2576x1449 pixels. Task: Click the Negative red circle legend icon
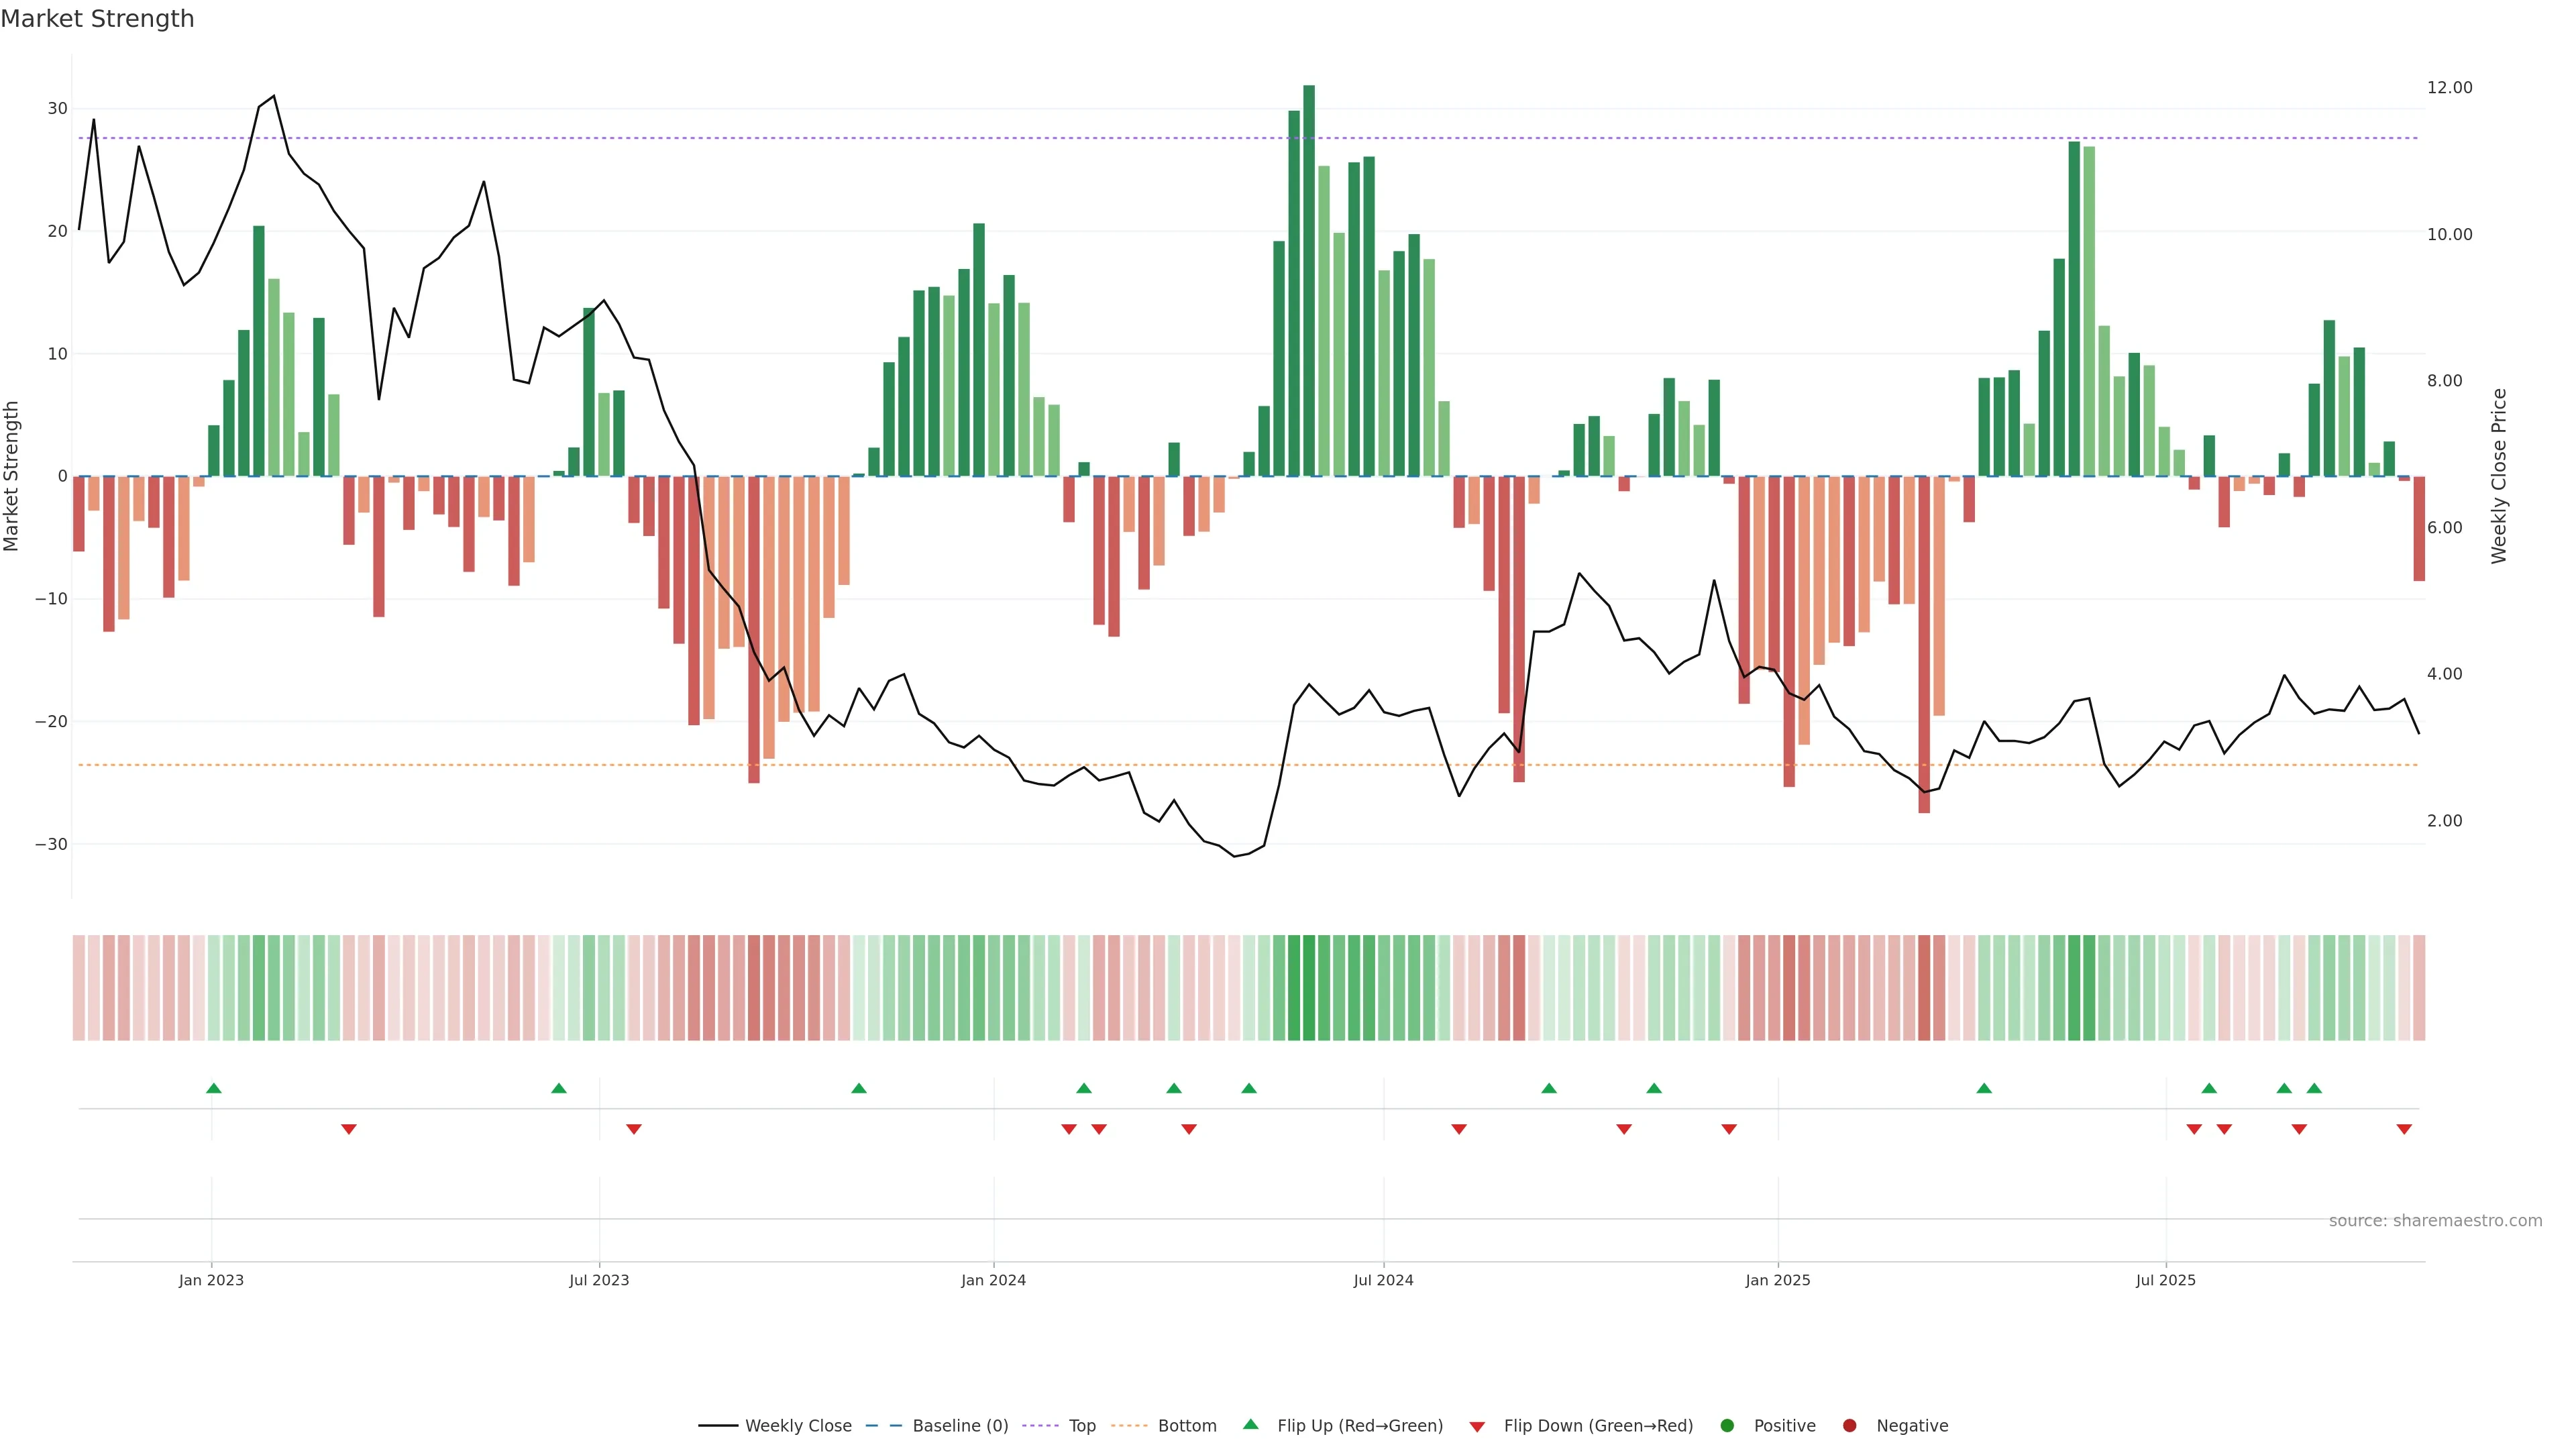tap(1849, 1426)
